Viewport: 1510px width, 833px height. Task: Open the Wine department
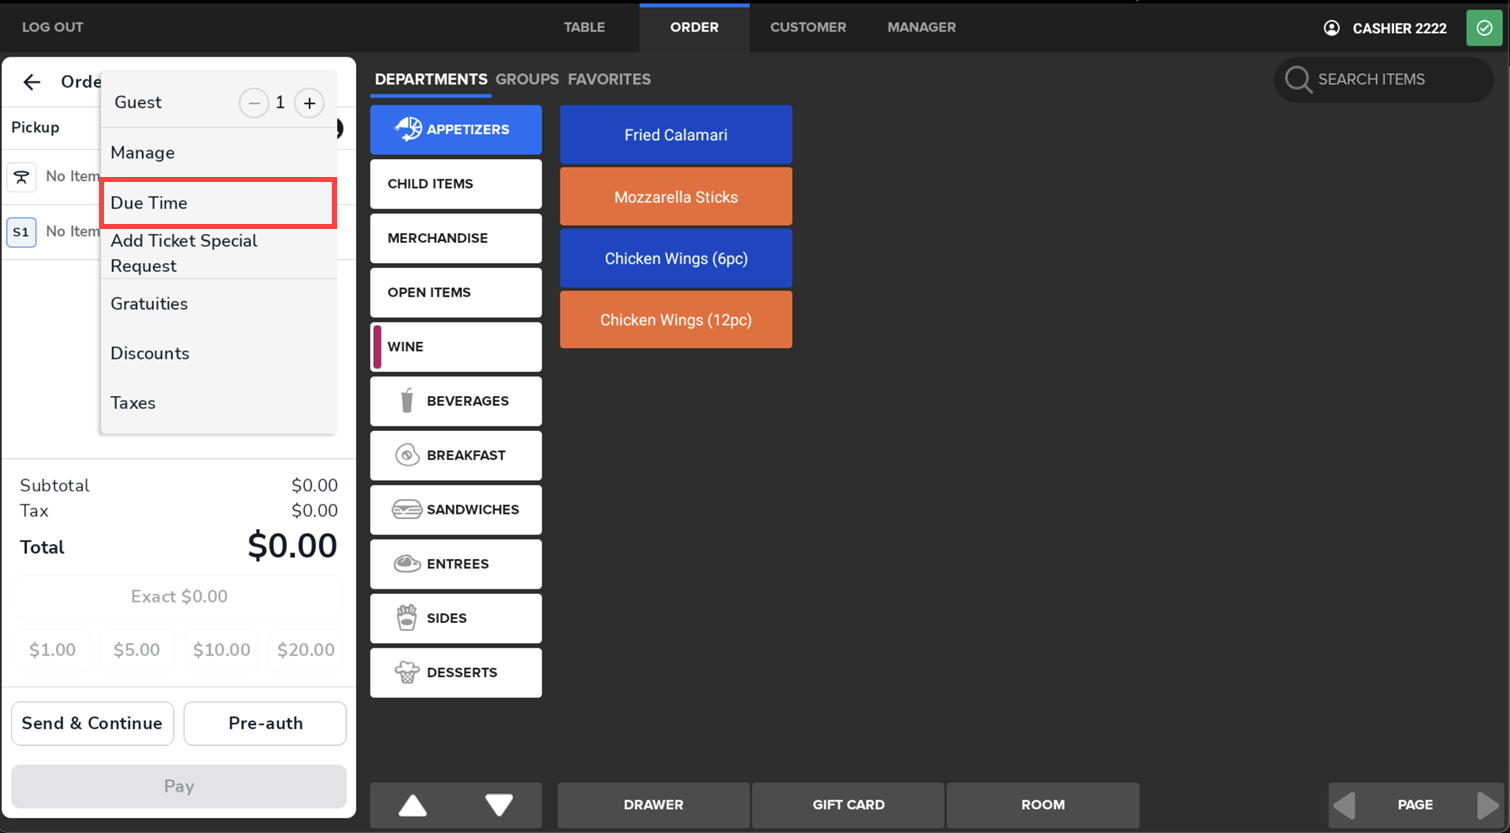[456, 347]
